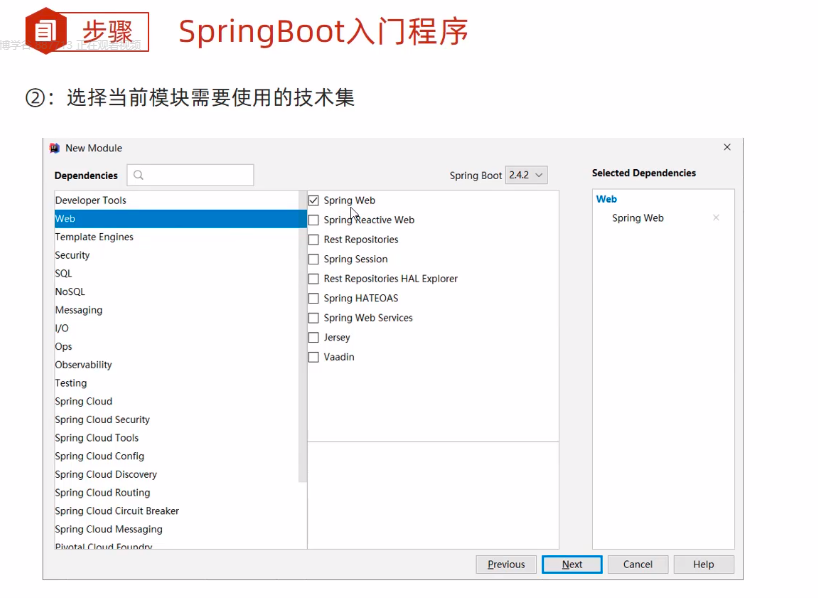
Task: Open the Observability category
Action: coord(177,365)
